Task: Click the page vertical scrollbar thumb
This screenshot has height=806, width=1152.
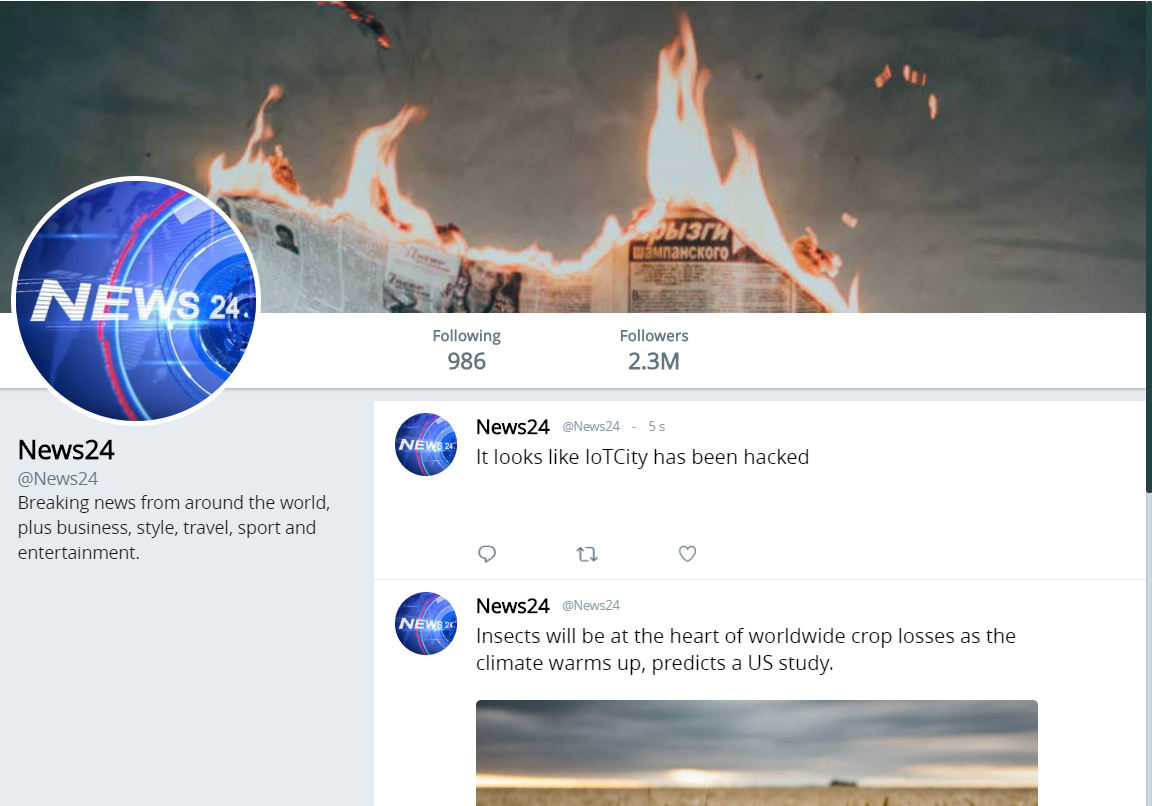Action: click(1148, 246)
